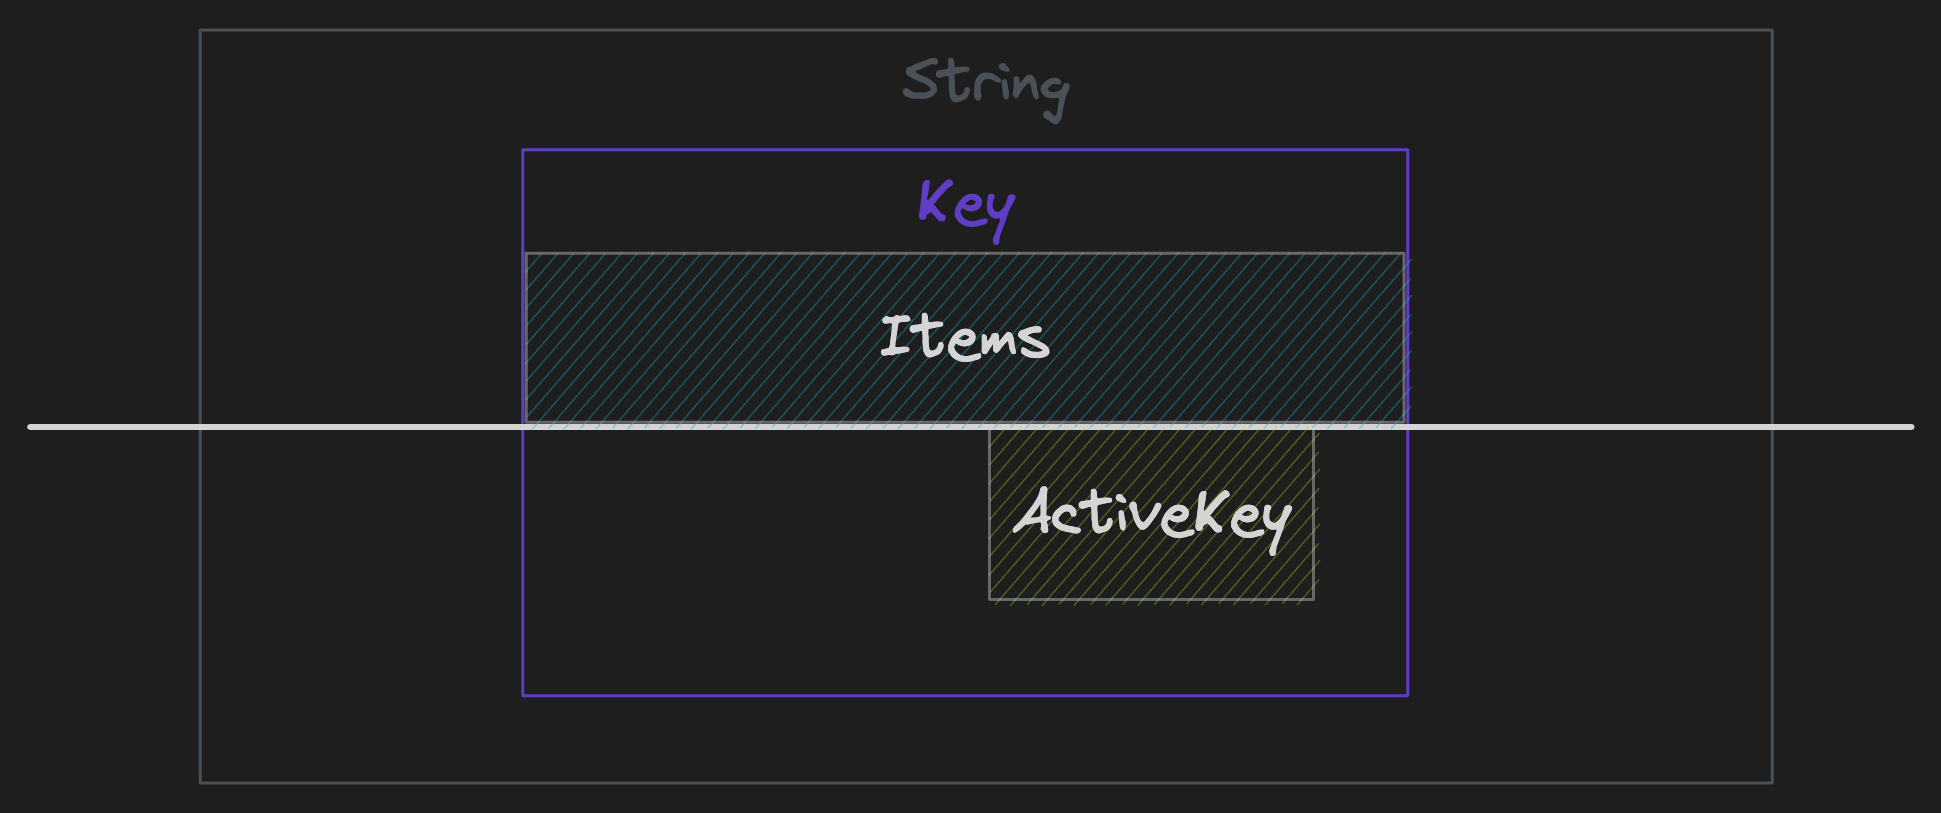Click the Items rectangle's top border
This screenshot has height=813, width=1941.
click(965, 254)
